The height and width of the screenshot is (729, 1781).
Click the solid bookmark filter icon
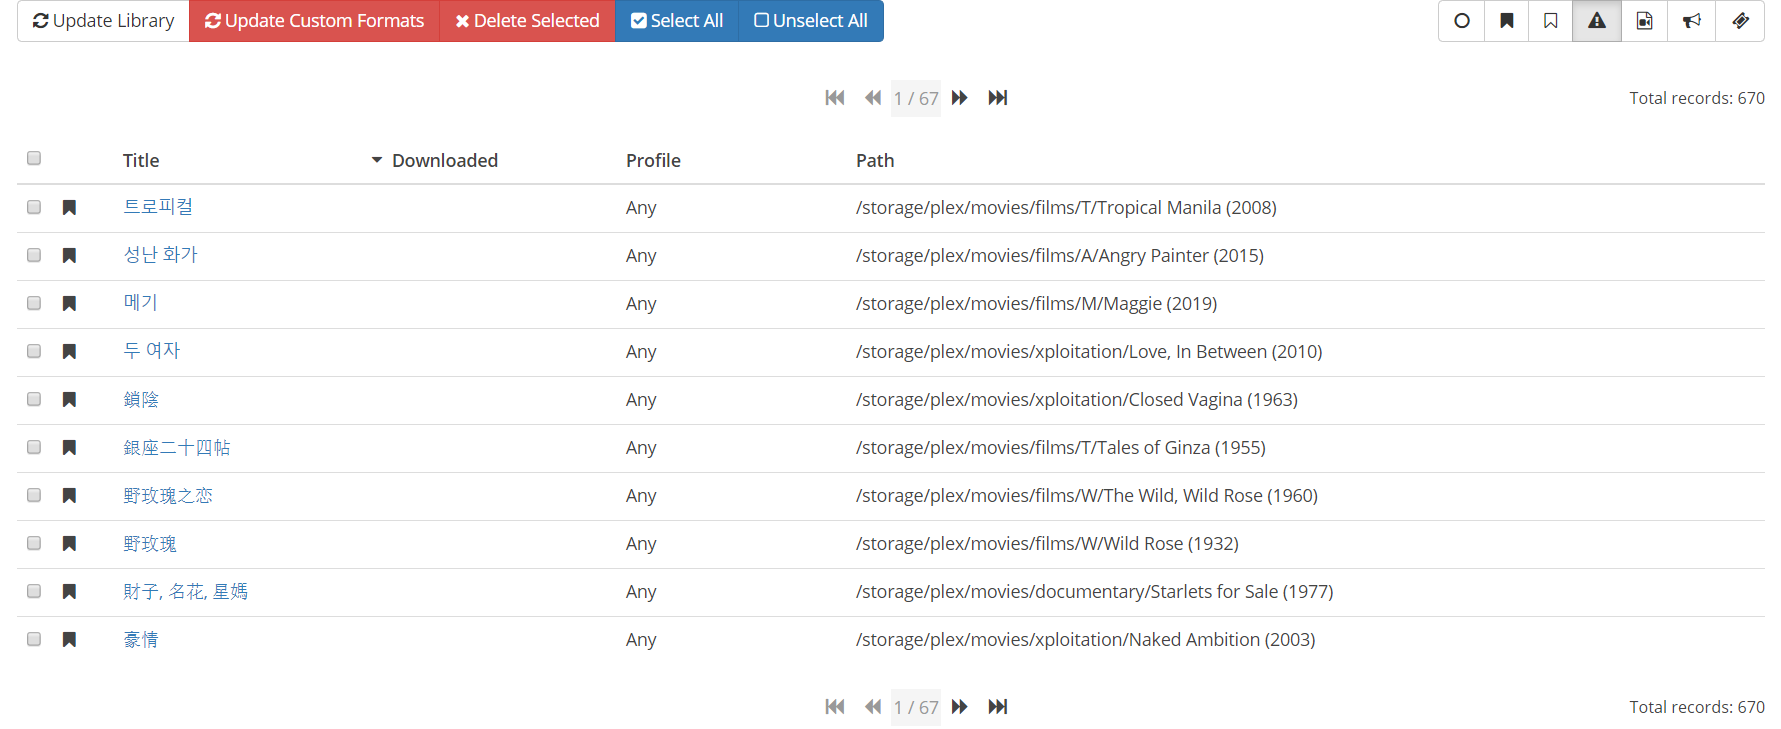click(1507, 21)
